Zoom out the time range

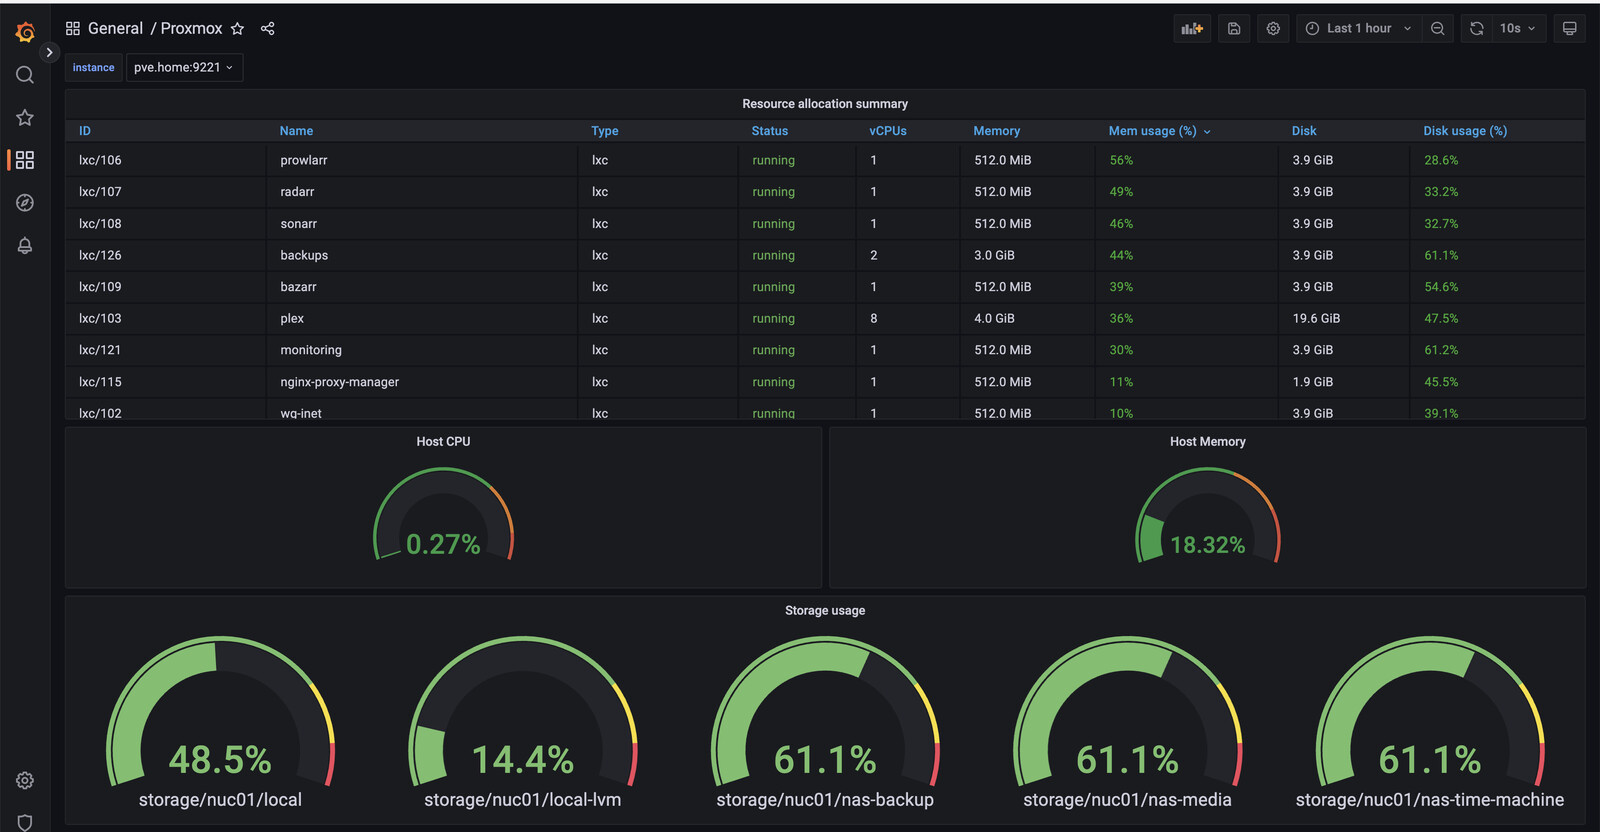[x=1437, y=28]
